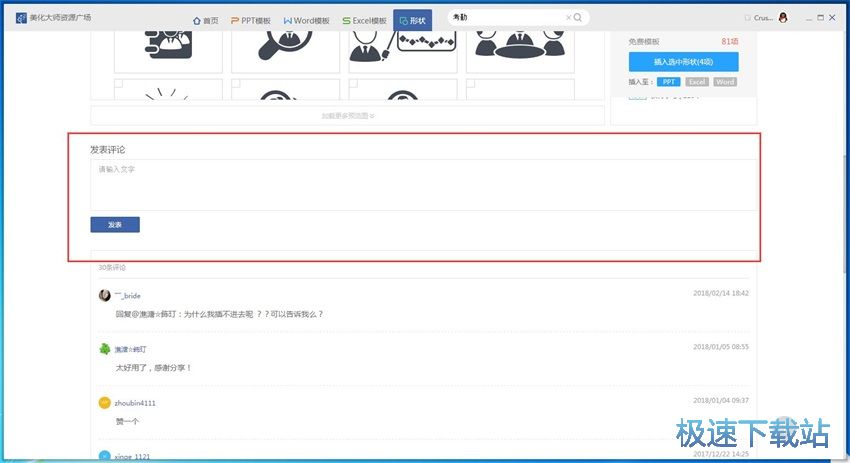850x463 pixels.
Task: Select the 形状 shapes tab
Action: [x=413, y=21]
